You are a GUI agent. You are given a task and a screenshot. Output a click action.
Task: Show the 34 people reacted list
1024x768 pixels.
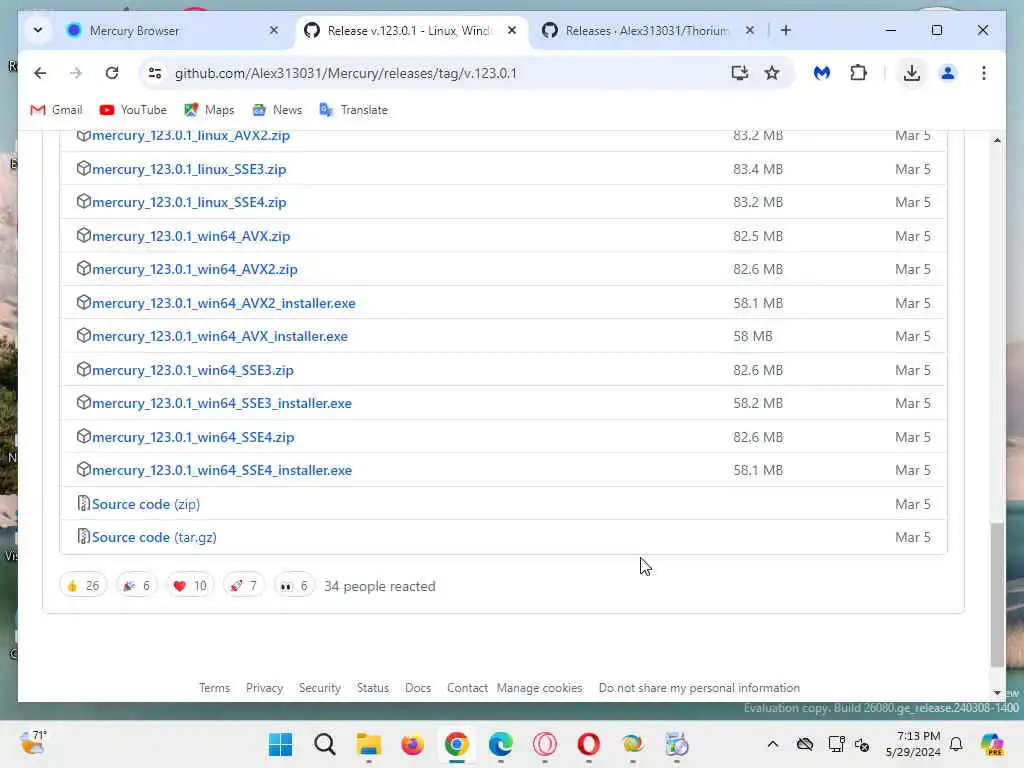379,586
